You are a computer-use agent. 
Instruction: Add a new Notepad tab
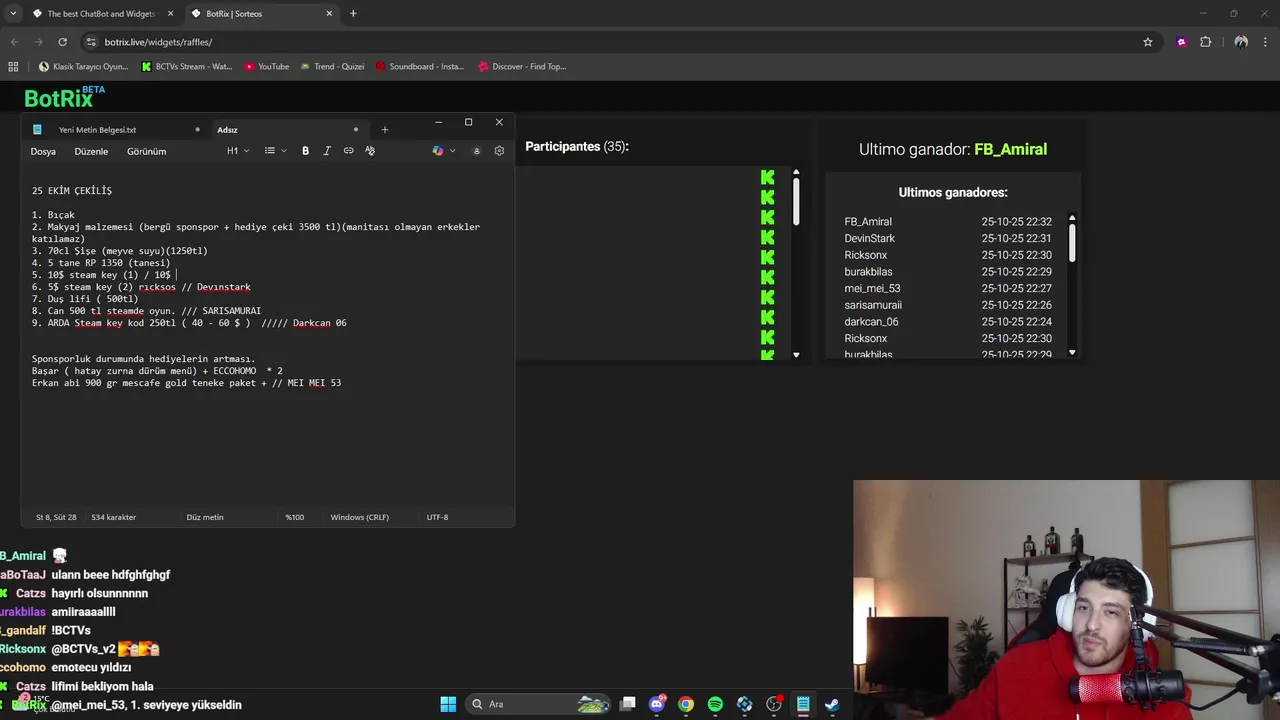[384, 129]
